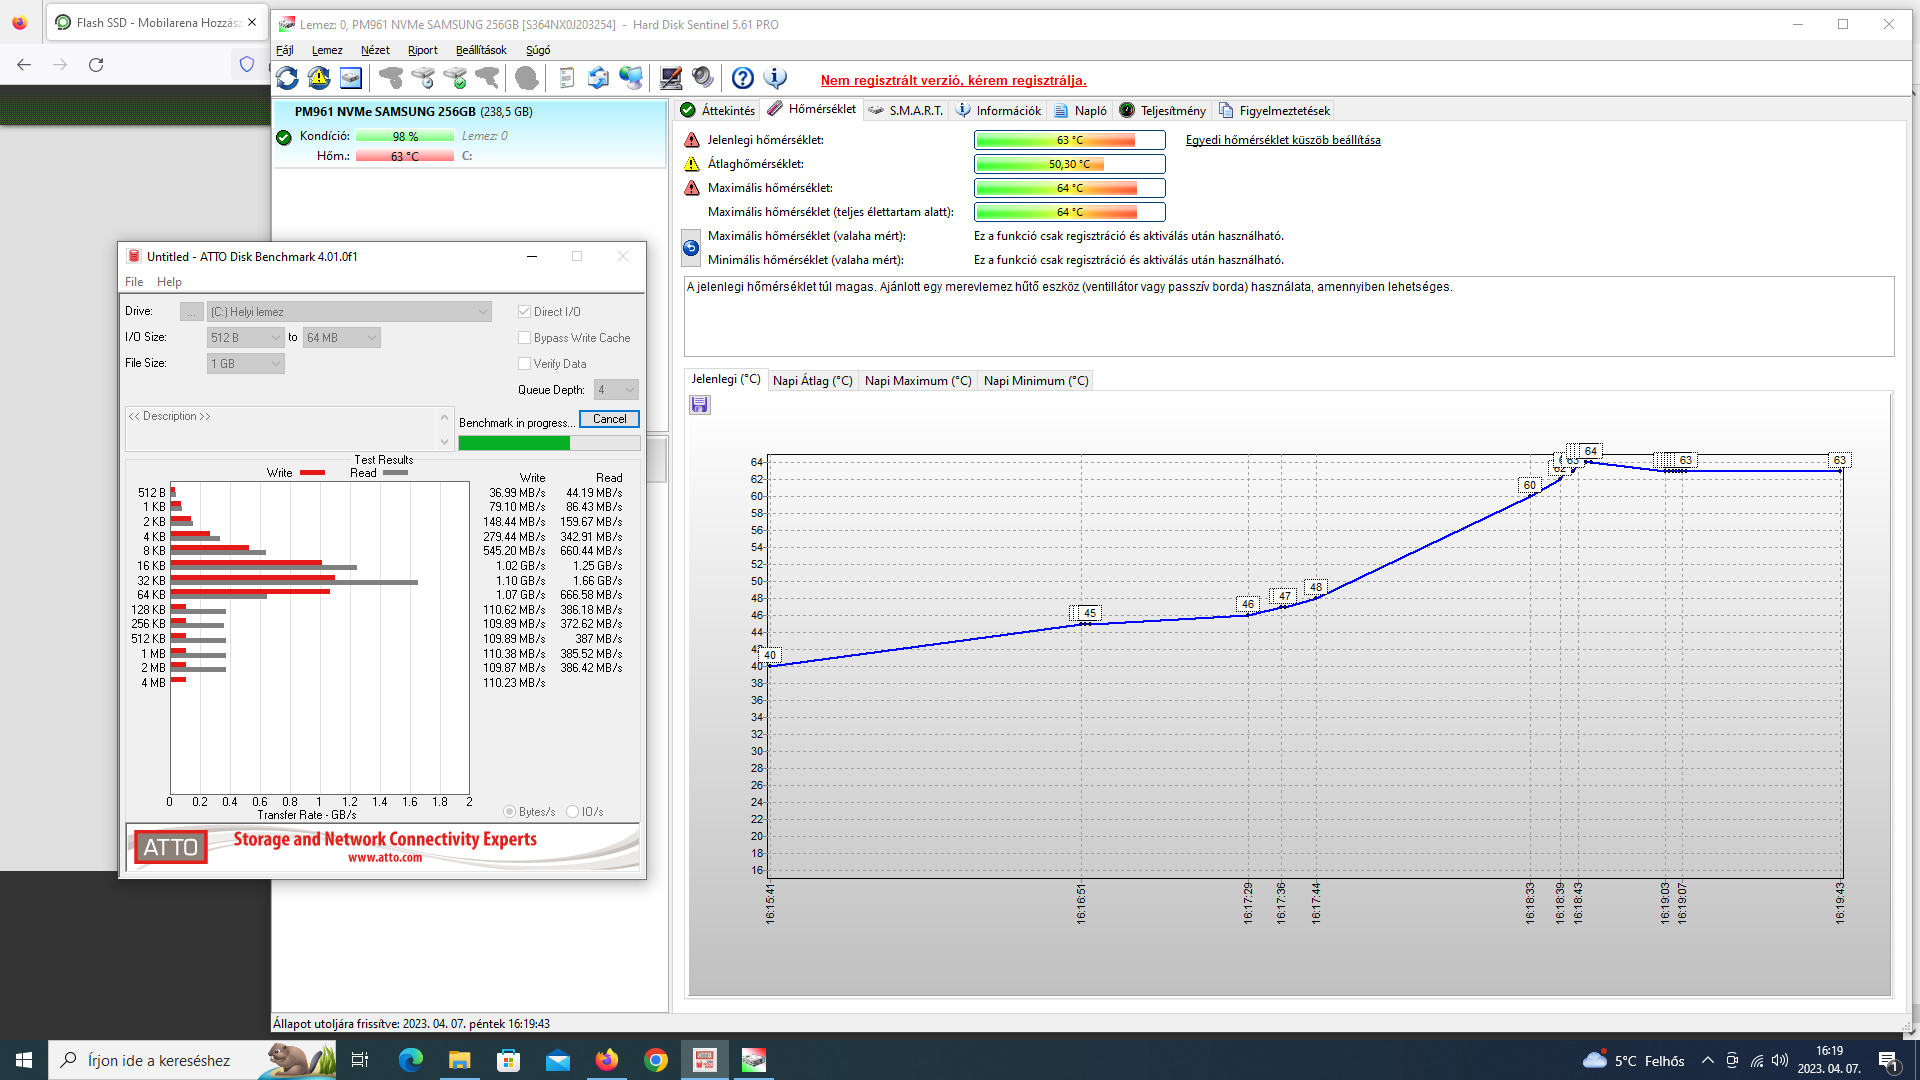Click the save graph floppy disk icon

click(x=700, y=405)
